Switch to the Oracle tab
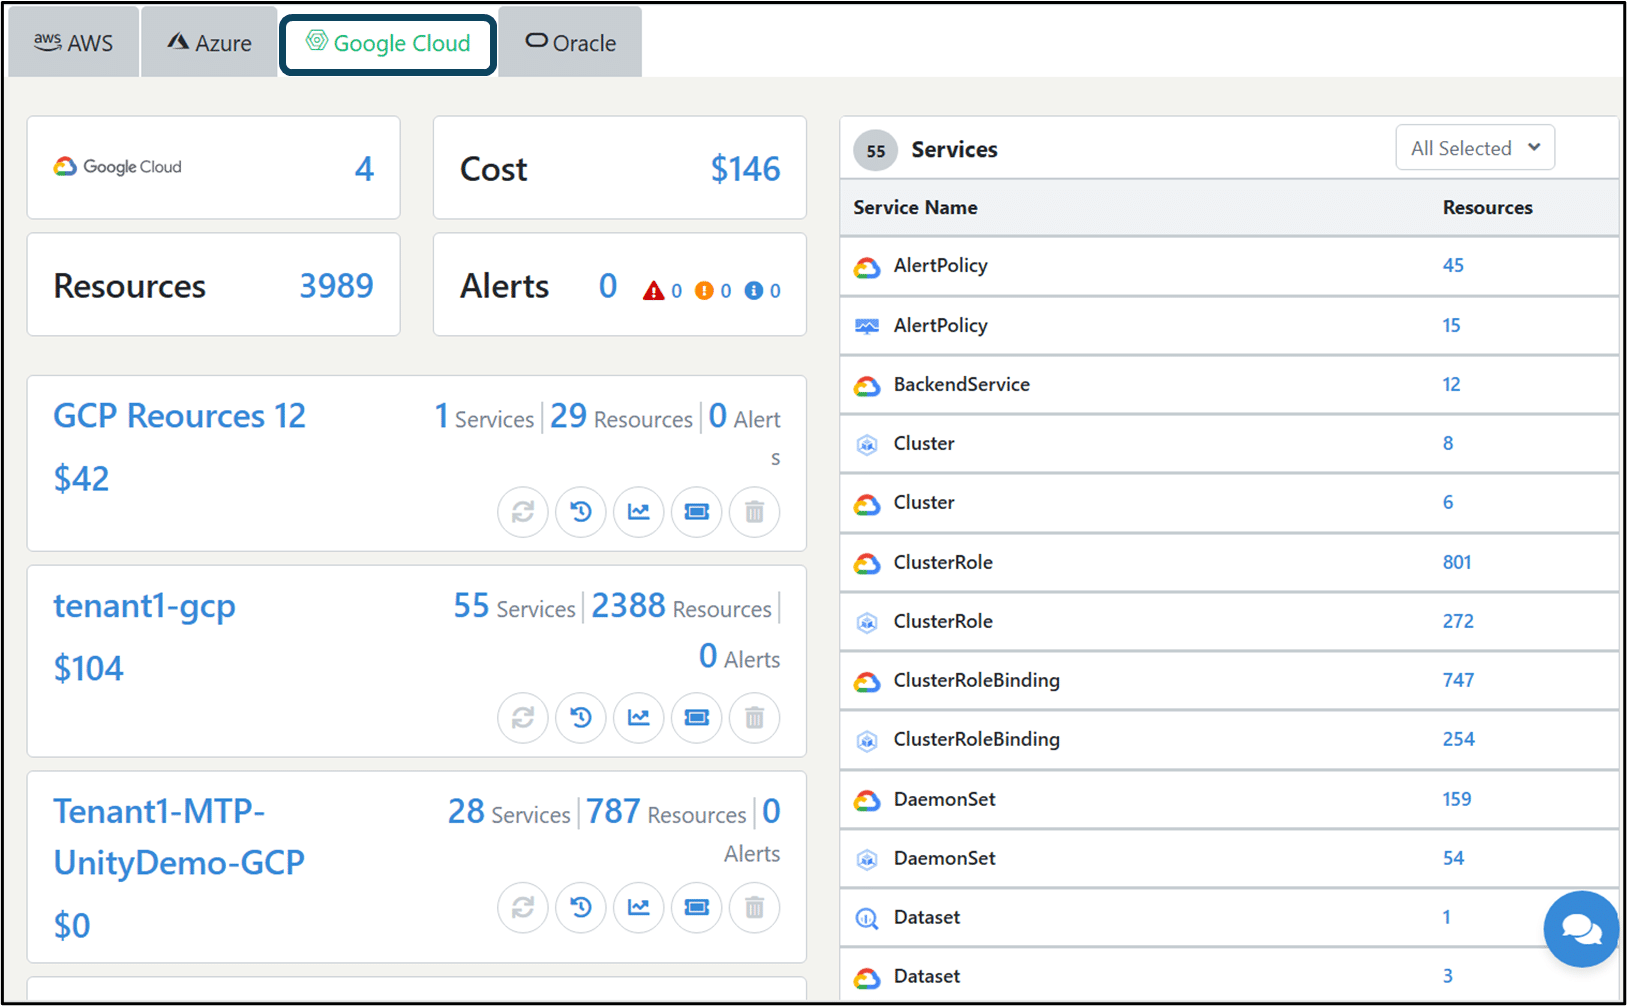The image size is (1627, 1006). click(571, 43)
